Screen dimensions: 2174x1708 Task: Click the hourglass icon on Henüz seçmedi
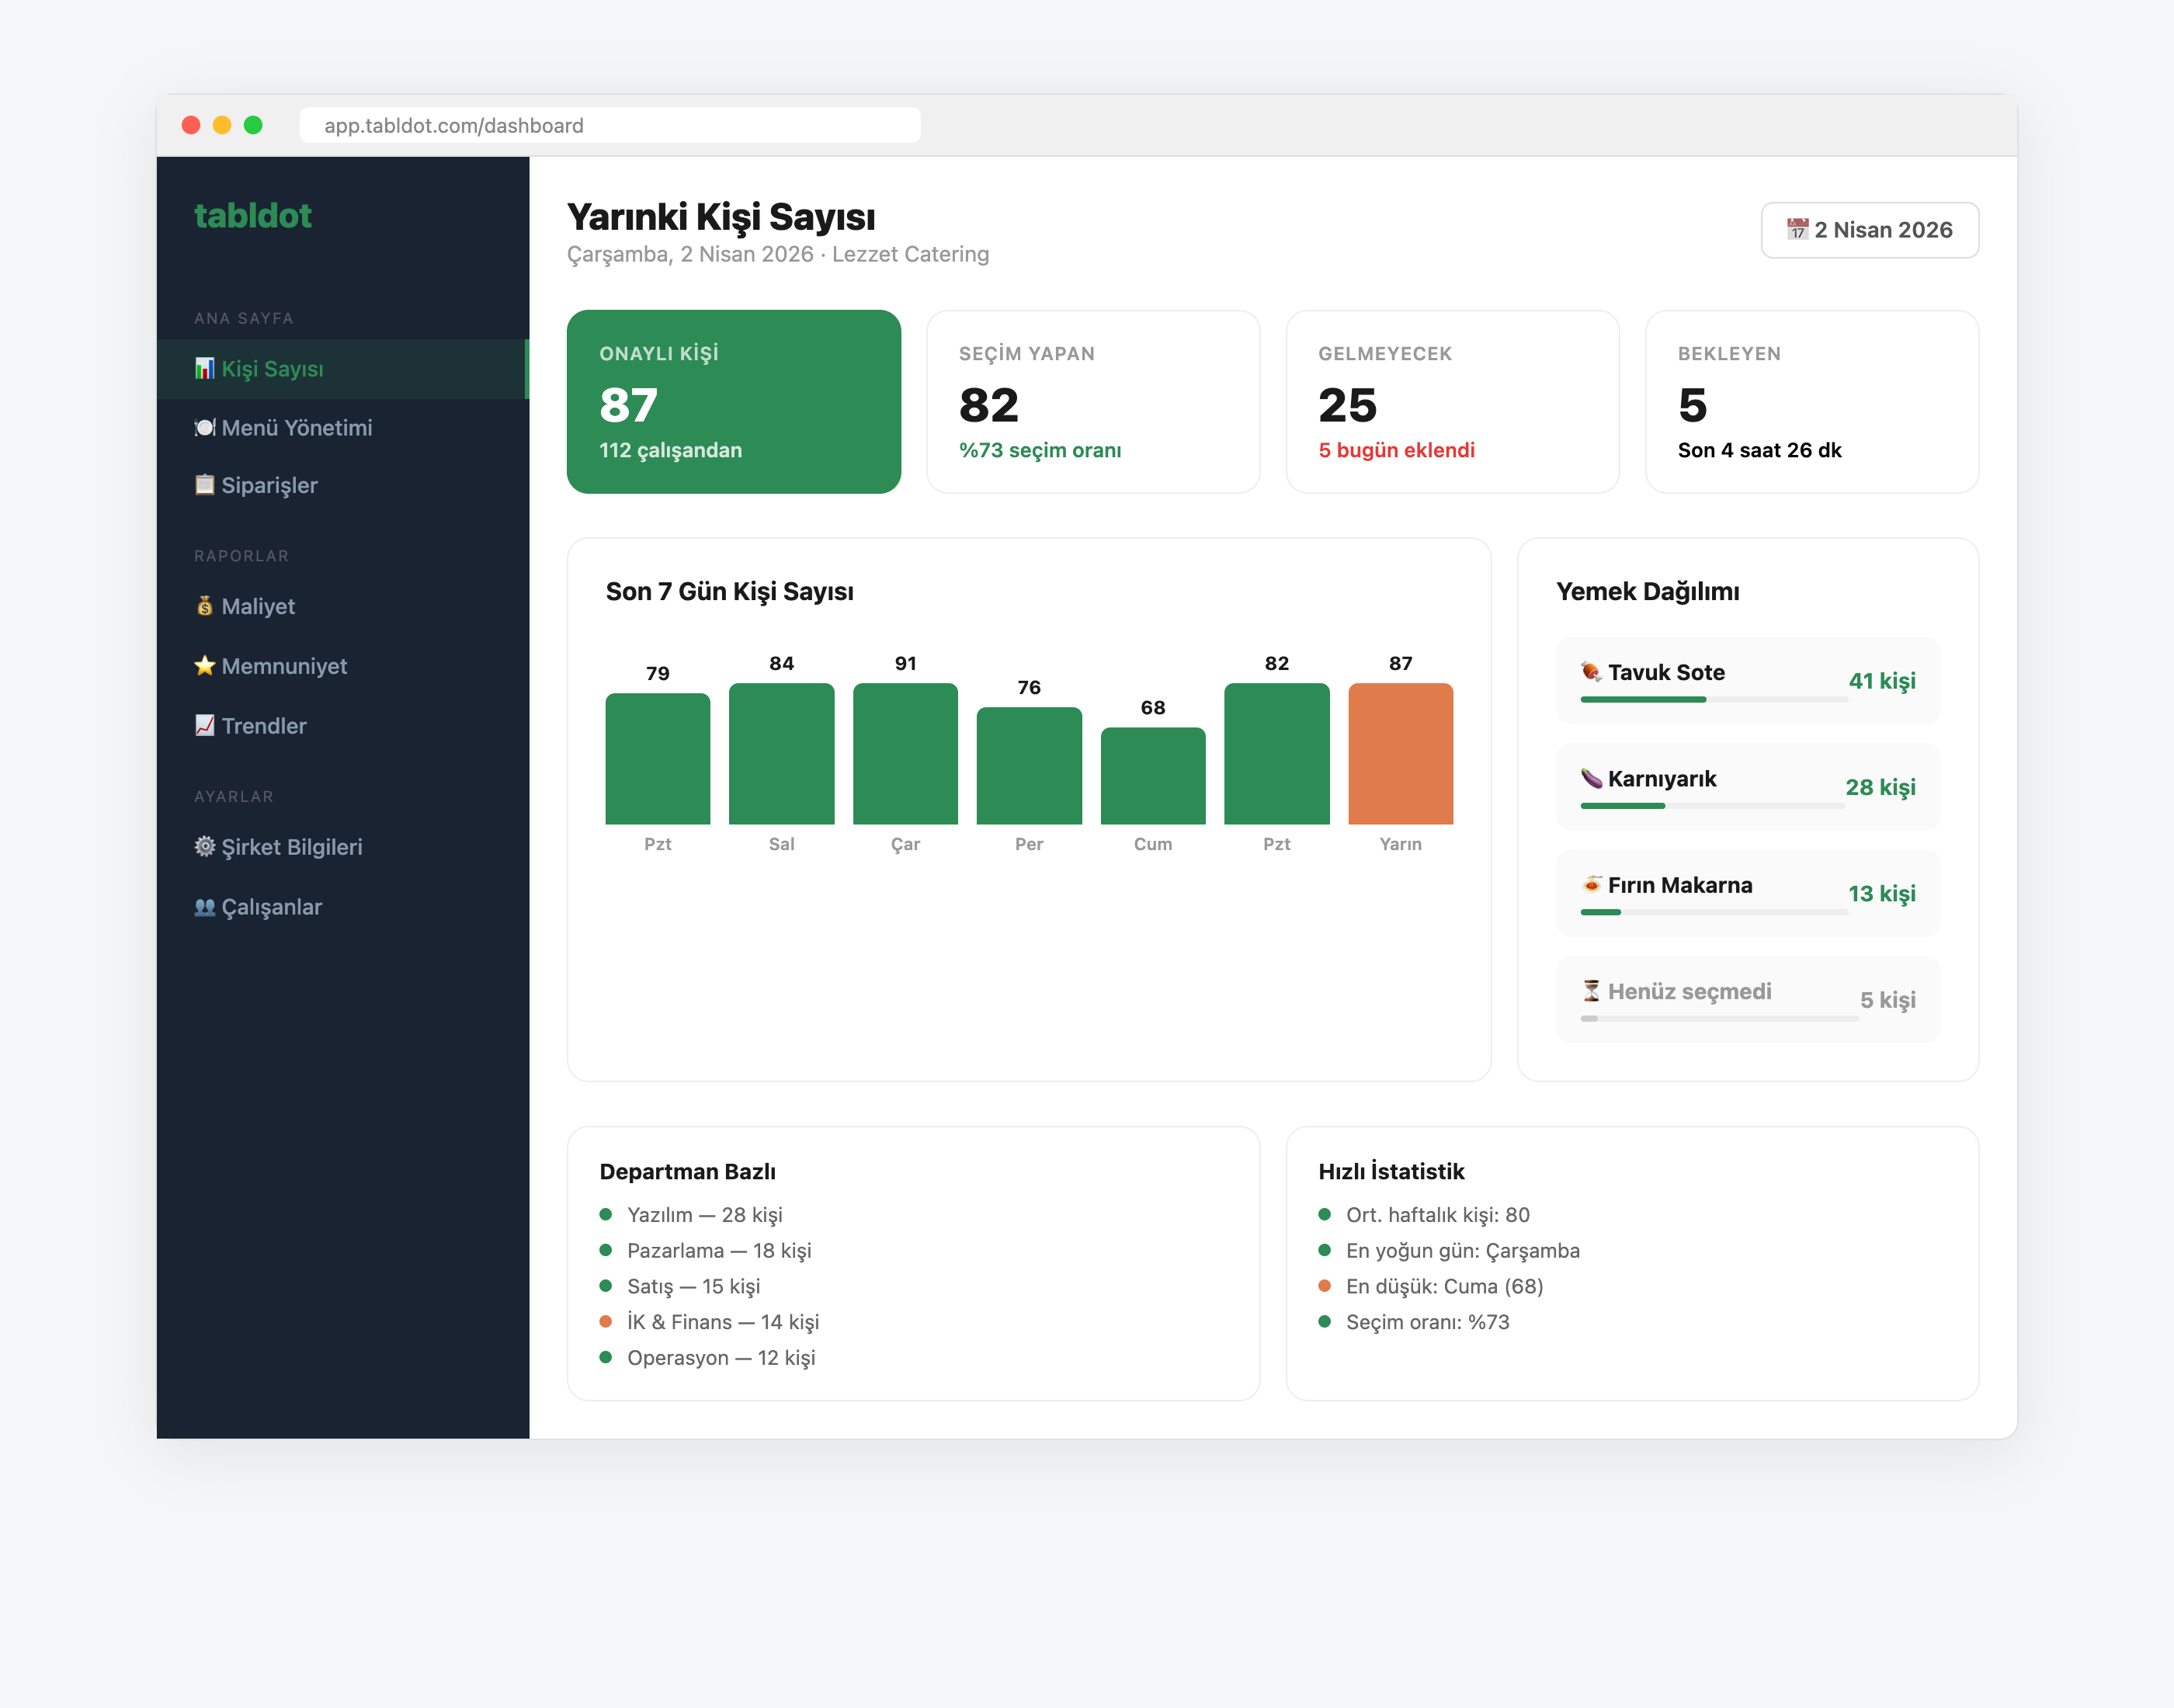[1589, 991]
